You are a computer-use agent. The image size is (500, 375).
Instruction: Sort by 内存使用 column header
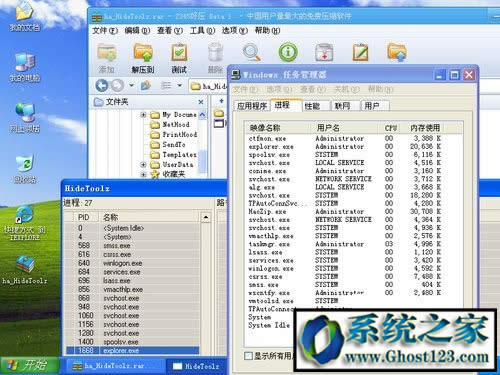click(425, 128)
